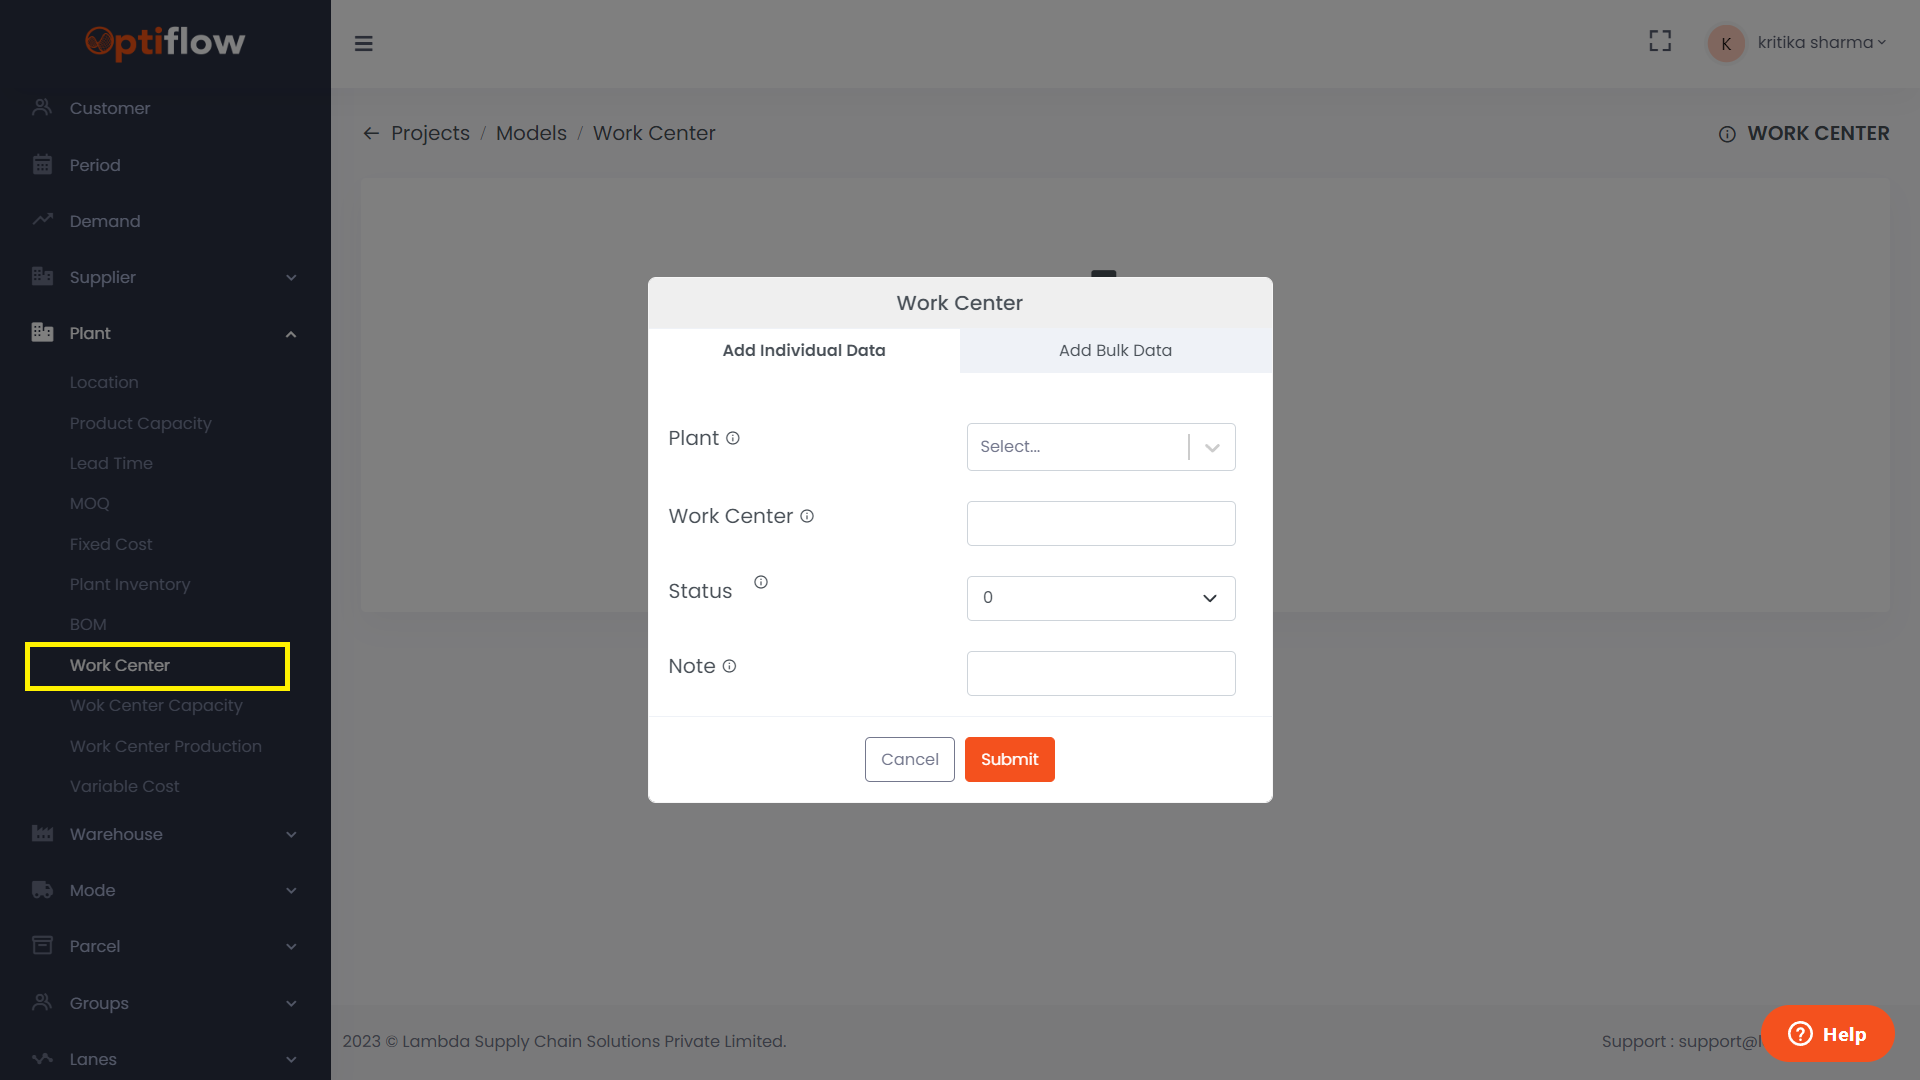Click the Work Center field info icon
This screenshot has height=1080, width=1920.
coord(807,516)
